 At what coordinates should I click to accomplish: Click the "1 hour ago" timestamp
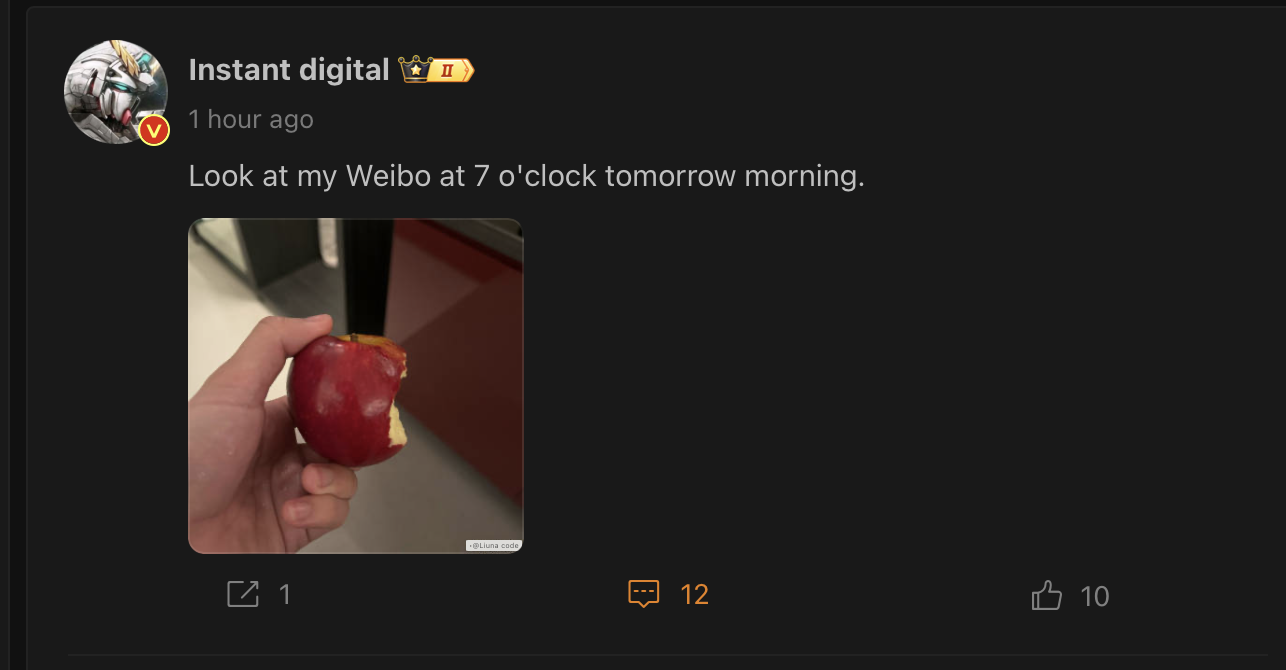pyautogui.click(x=251, y=120)
